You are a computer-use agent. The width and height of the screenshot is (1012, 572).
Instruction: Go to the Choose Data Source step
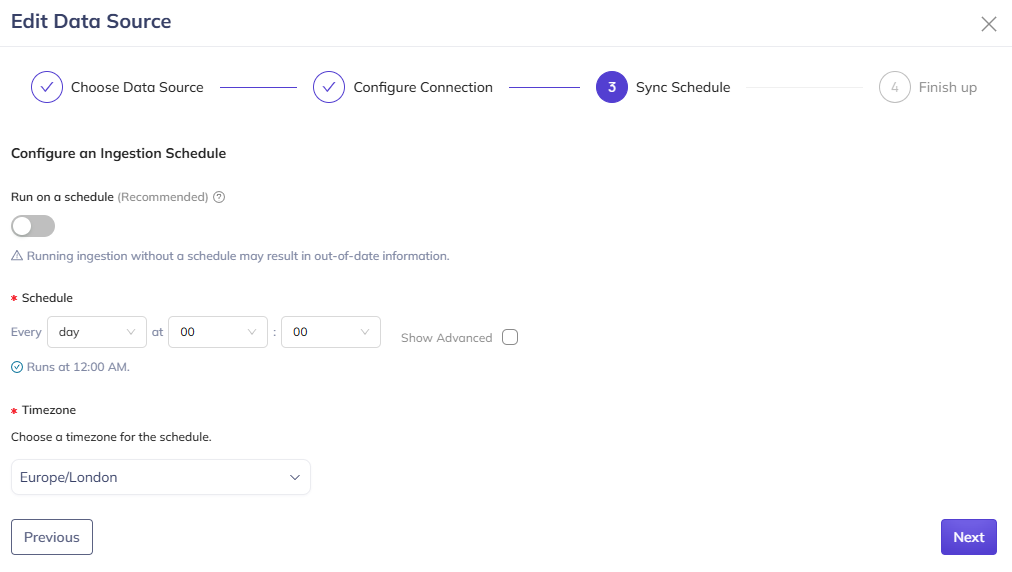coord(137,87)
